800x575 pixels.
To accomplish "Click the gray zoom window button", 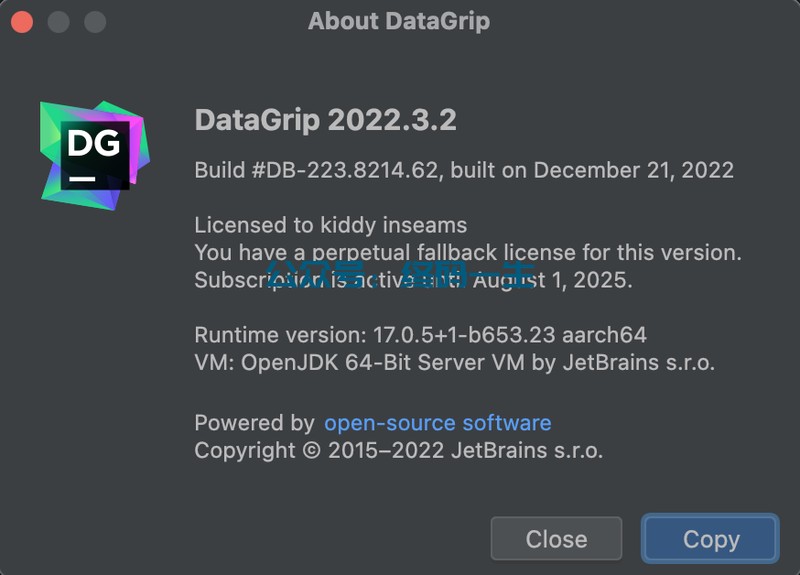I will tap(94, 21).
